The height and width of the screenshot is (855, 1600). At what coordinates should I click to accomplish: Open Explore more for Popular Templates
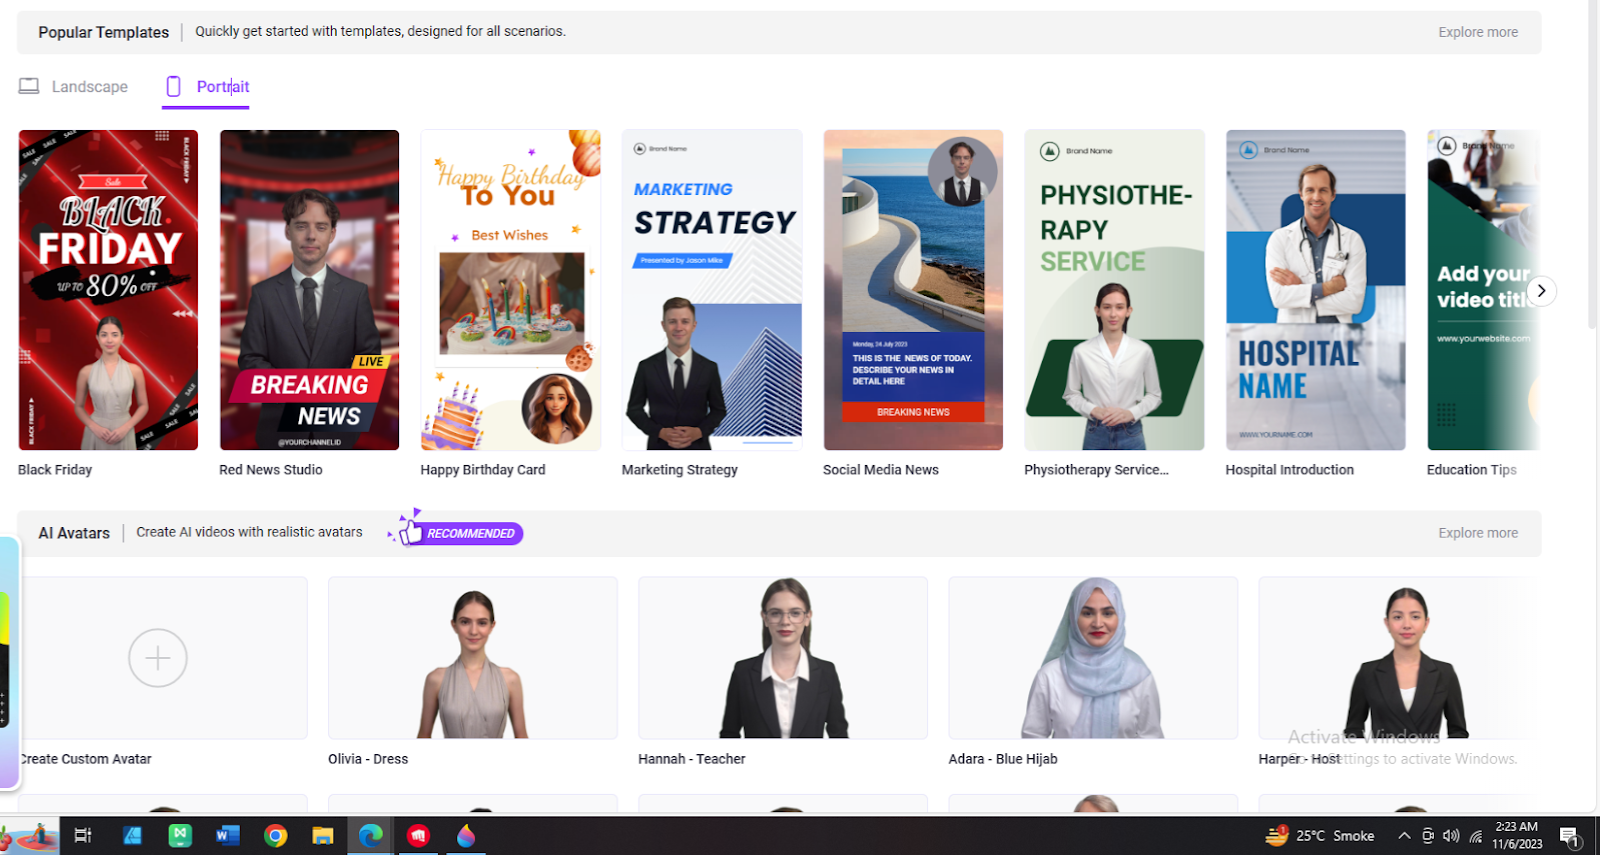click(1477, 32)
